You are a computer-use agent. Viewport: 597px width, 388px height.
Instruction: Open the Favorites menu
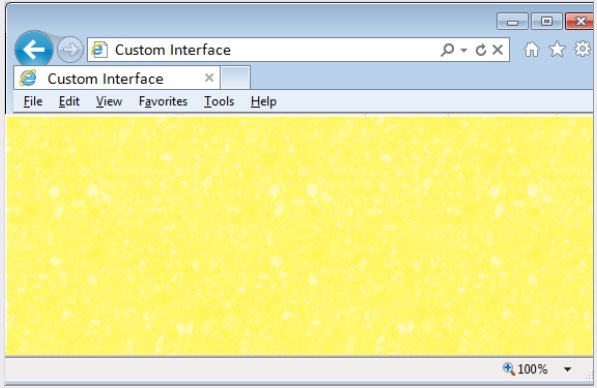click(163, 102)
